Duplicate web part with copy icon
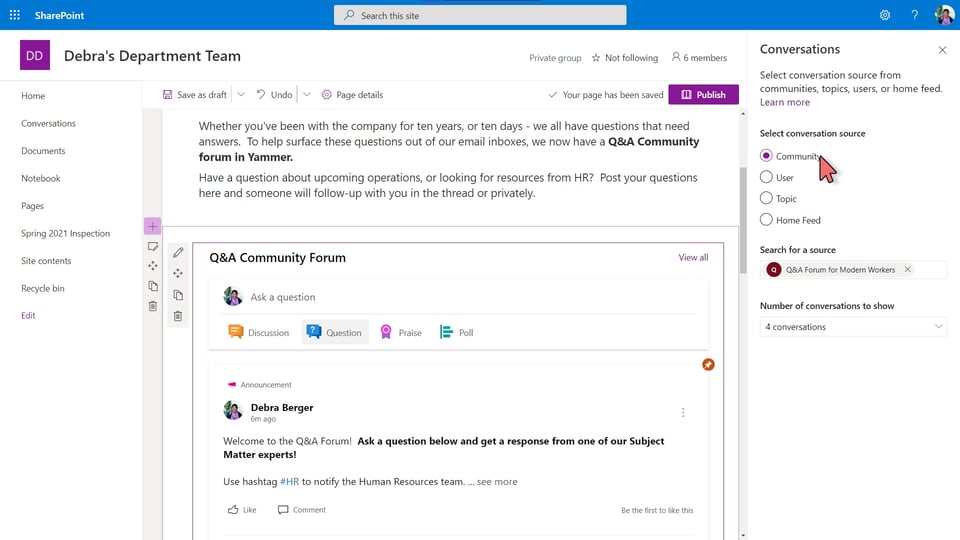The height and width of the screenshot is (540, 960). 178,295
